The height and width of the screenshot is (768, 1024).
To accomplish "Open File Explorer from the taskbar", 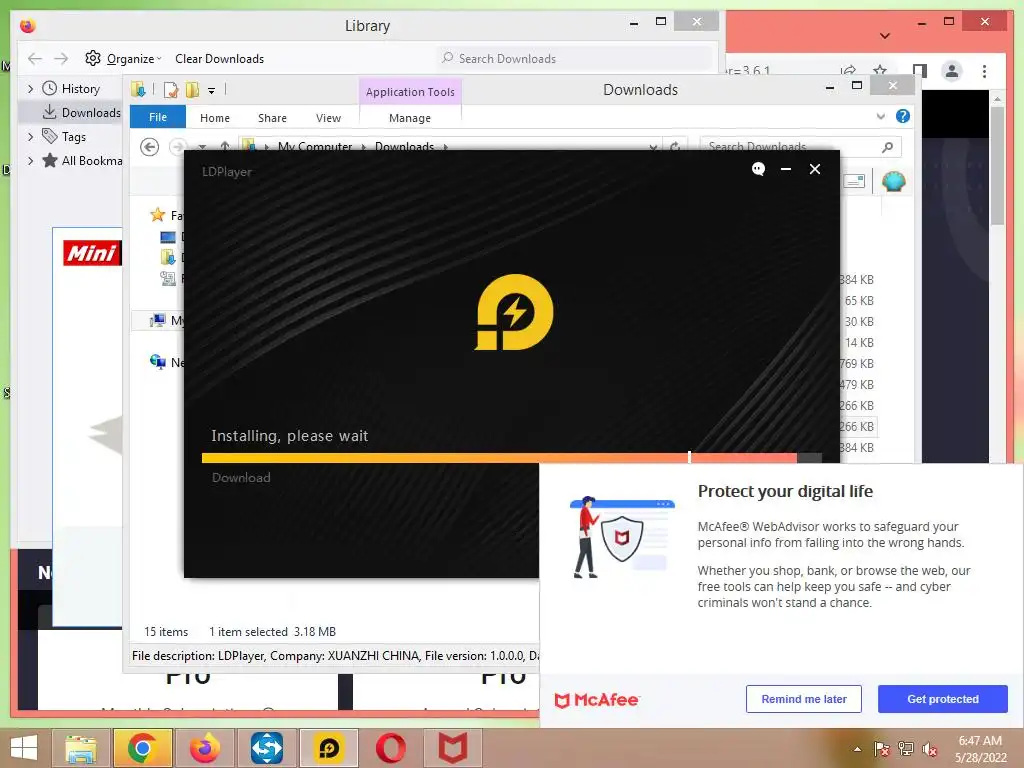I will click(80, 748).
